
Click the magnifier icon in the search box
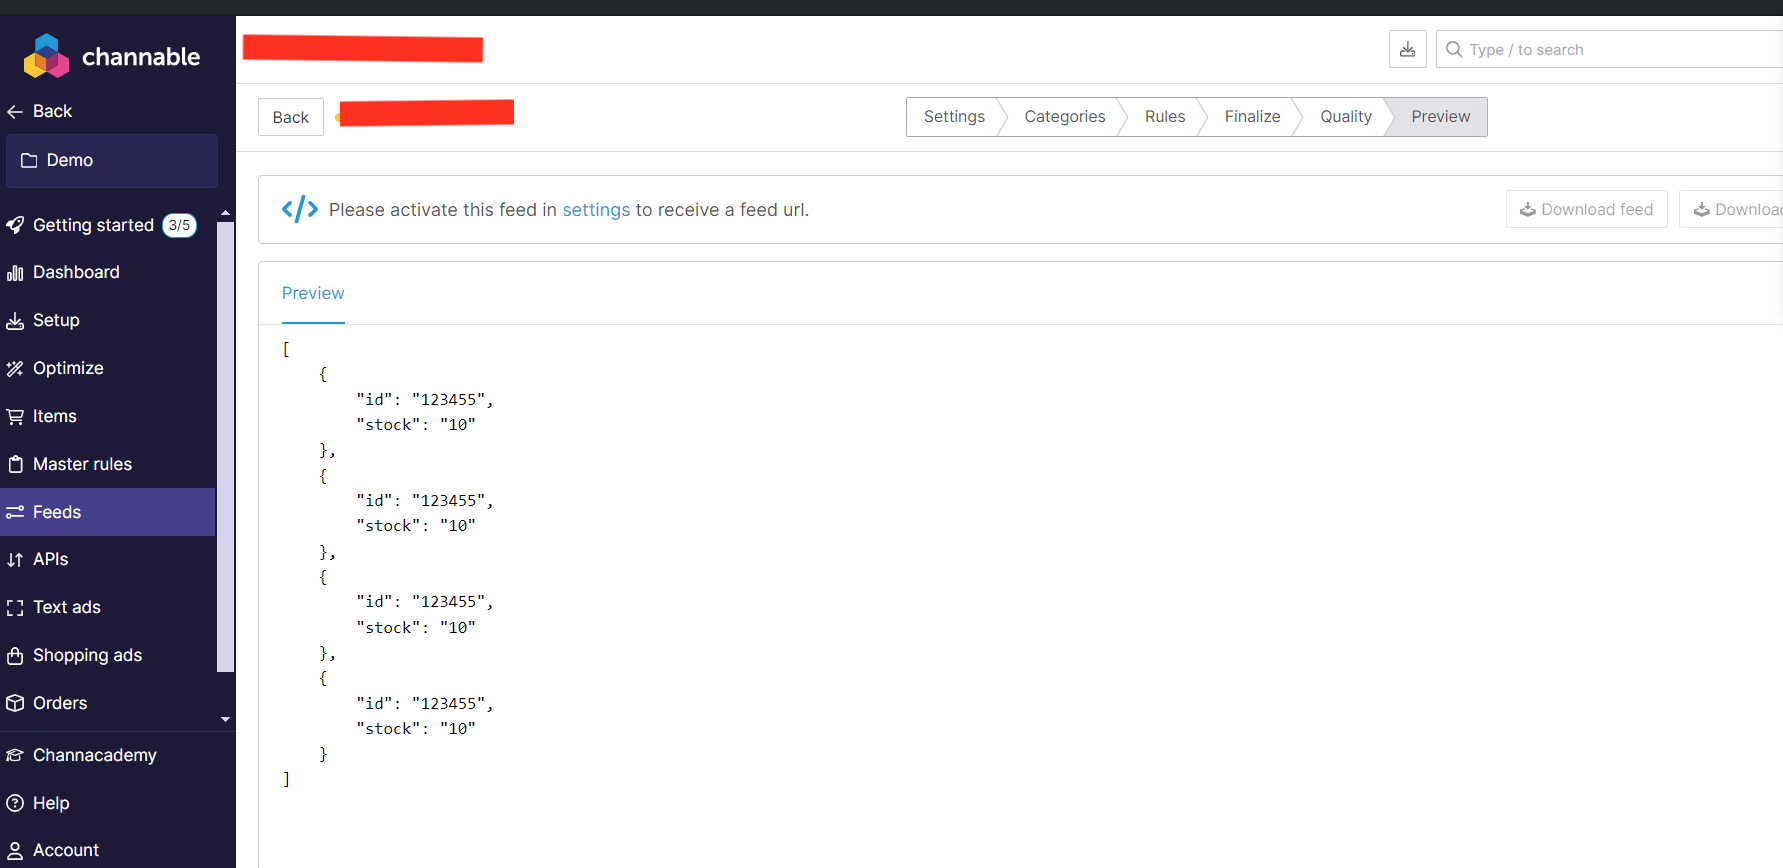[x=1454, y=49]
